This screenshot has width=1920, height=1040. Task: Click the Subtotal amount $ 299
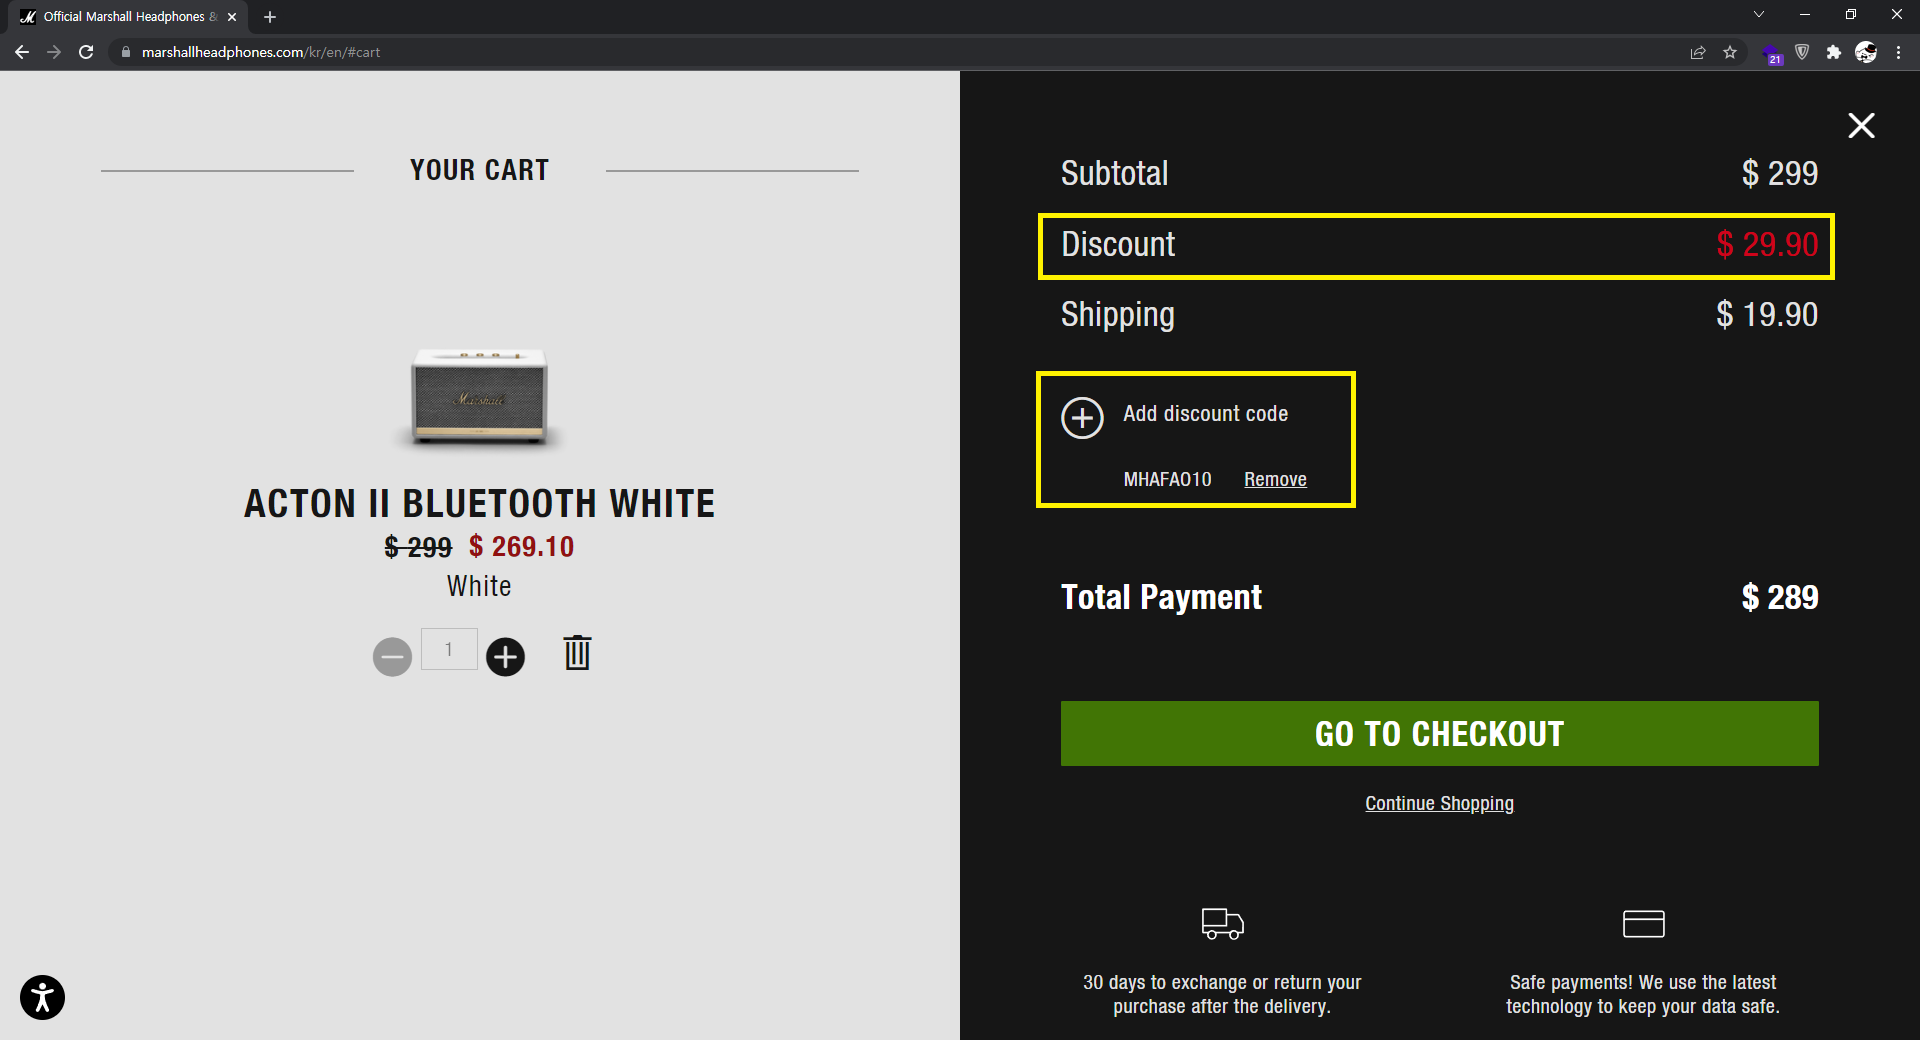1779,173
